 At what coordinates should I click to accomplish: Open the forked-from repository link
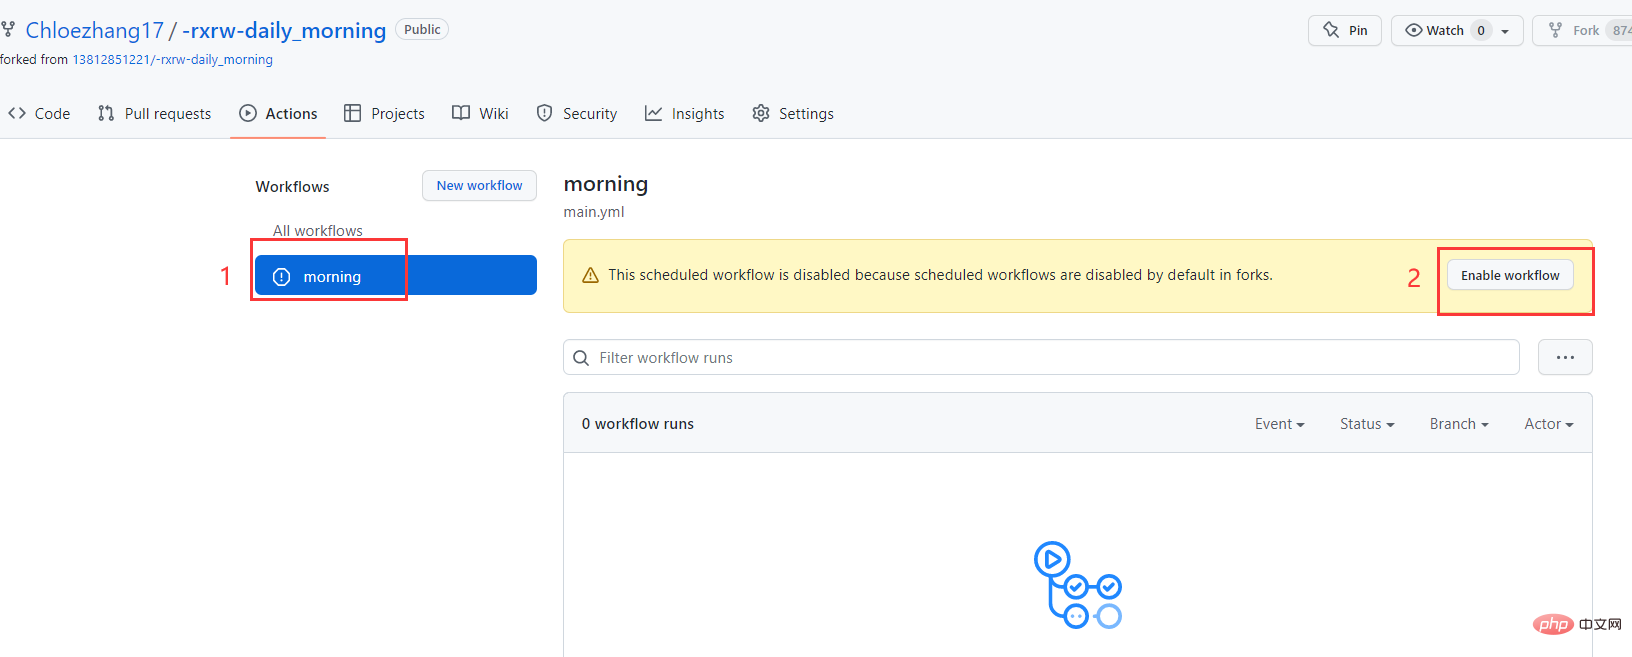click(x=172, y=60)
